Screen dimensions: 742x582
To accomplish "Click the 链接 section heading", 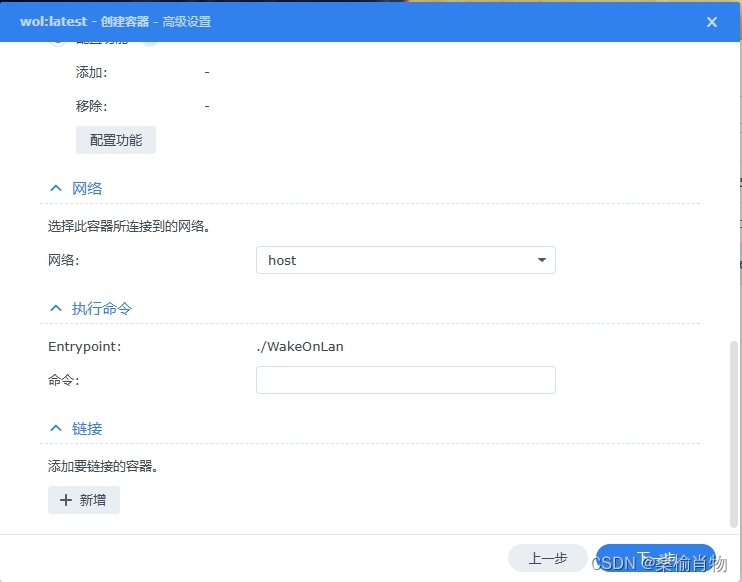I will 87,428.
